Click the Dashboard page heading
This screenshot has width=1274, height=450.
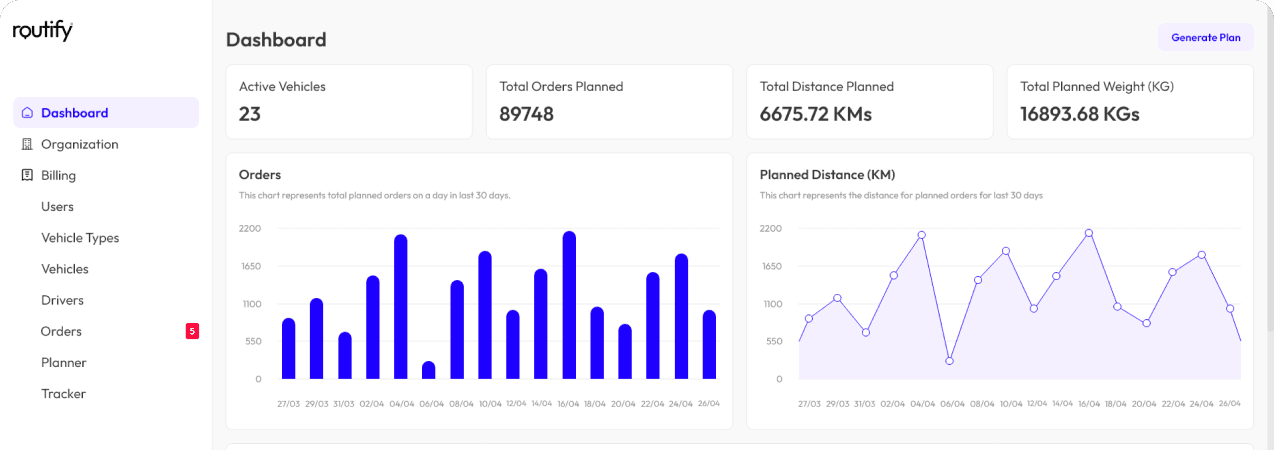[x=276, y=40]
